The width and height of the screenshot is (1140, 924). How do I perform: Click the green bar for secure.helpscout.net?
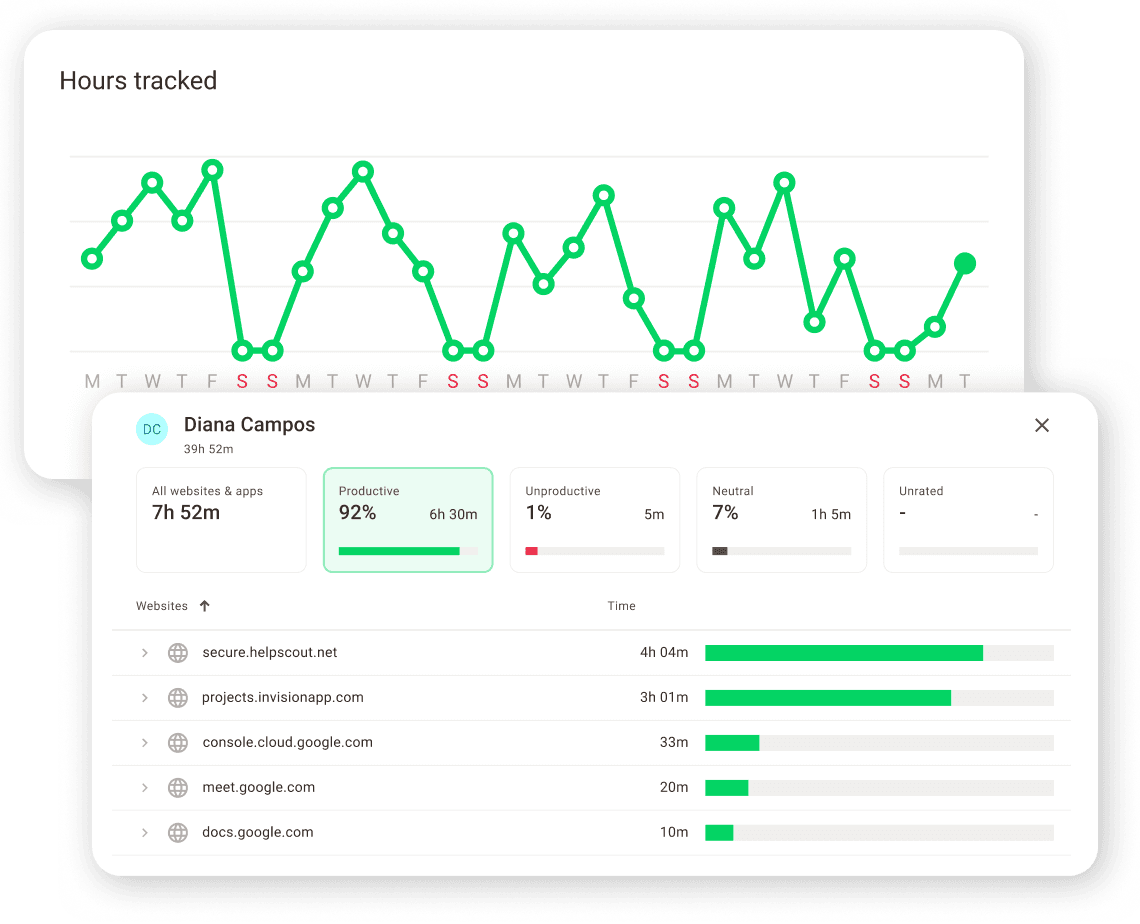pos(843,653)
